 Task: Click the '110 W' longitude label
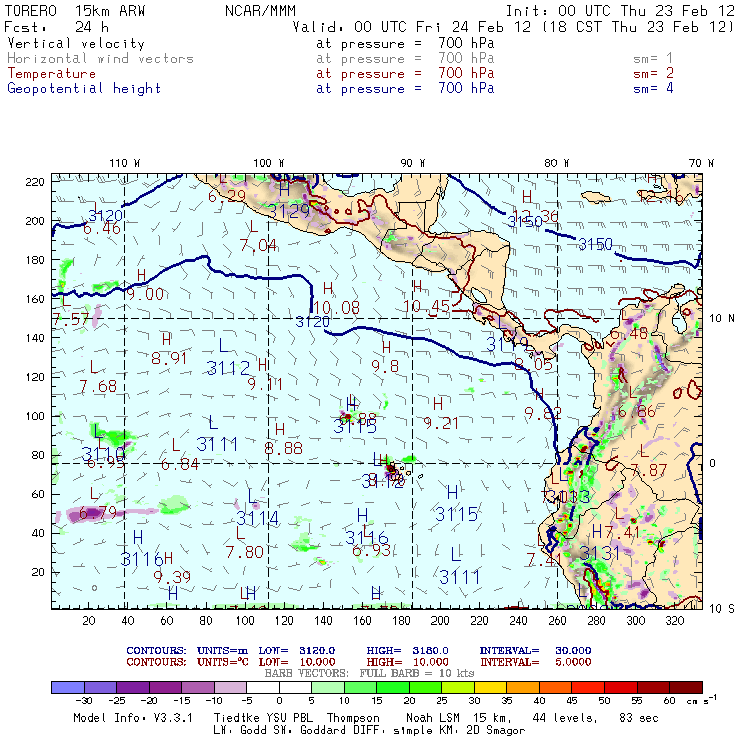pyautogui.click(x=125, y=163)
